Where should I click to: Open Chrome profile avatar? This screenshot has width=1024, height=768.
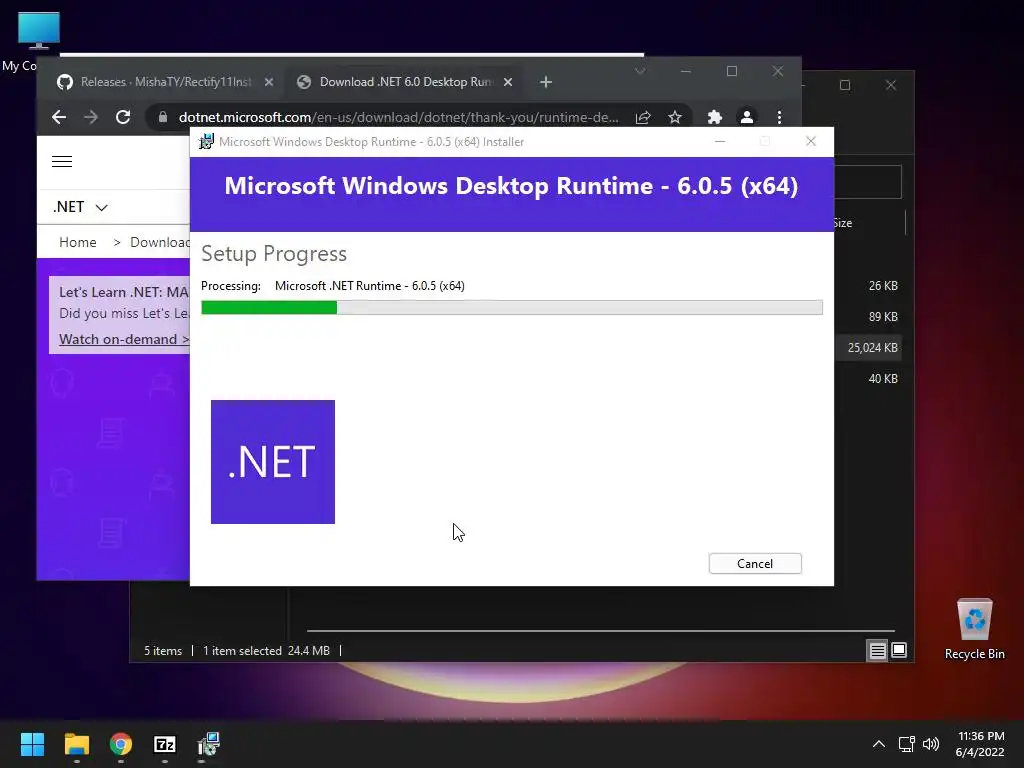pyautogui.click(x=746, y=117)
